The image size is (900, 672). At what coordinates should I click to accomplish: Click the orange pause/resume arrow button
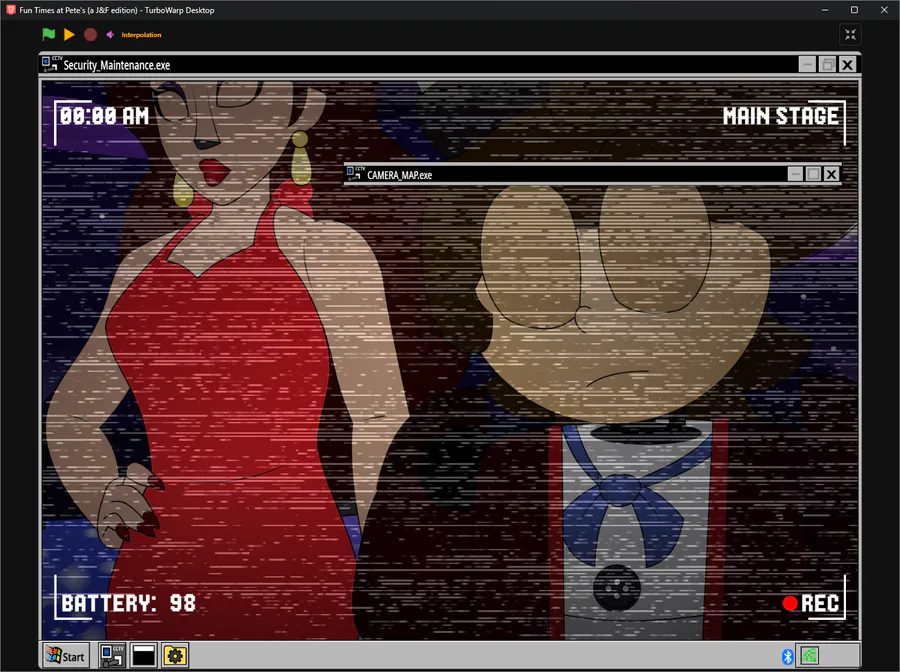pos(69,34)
